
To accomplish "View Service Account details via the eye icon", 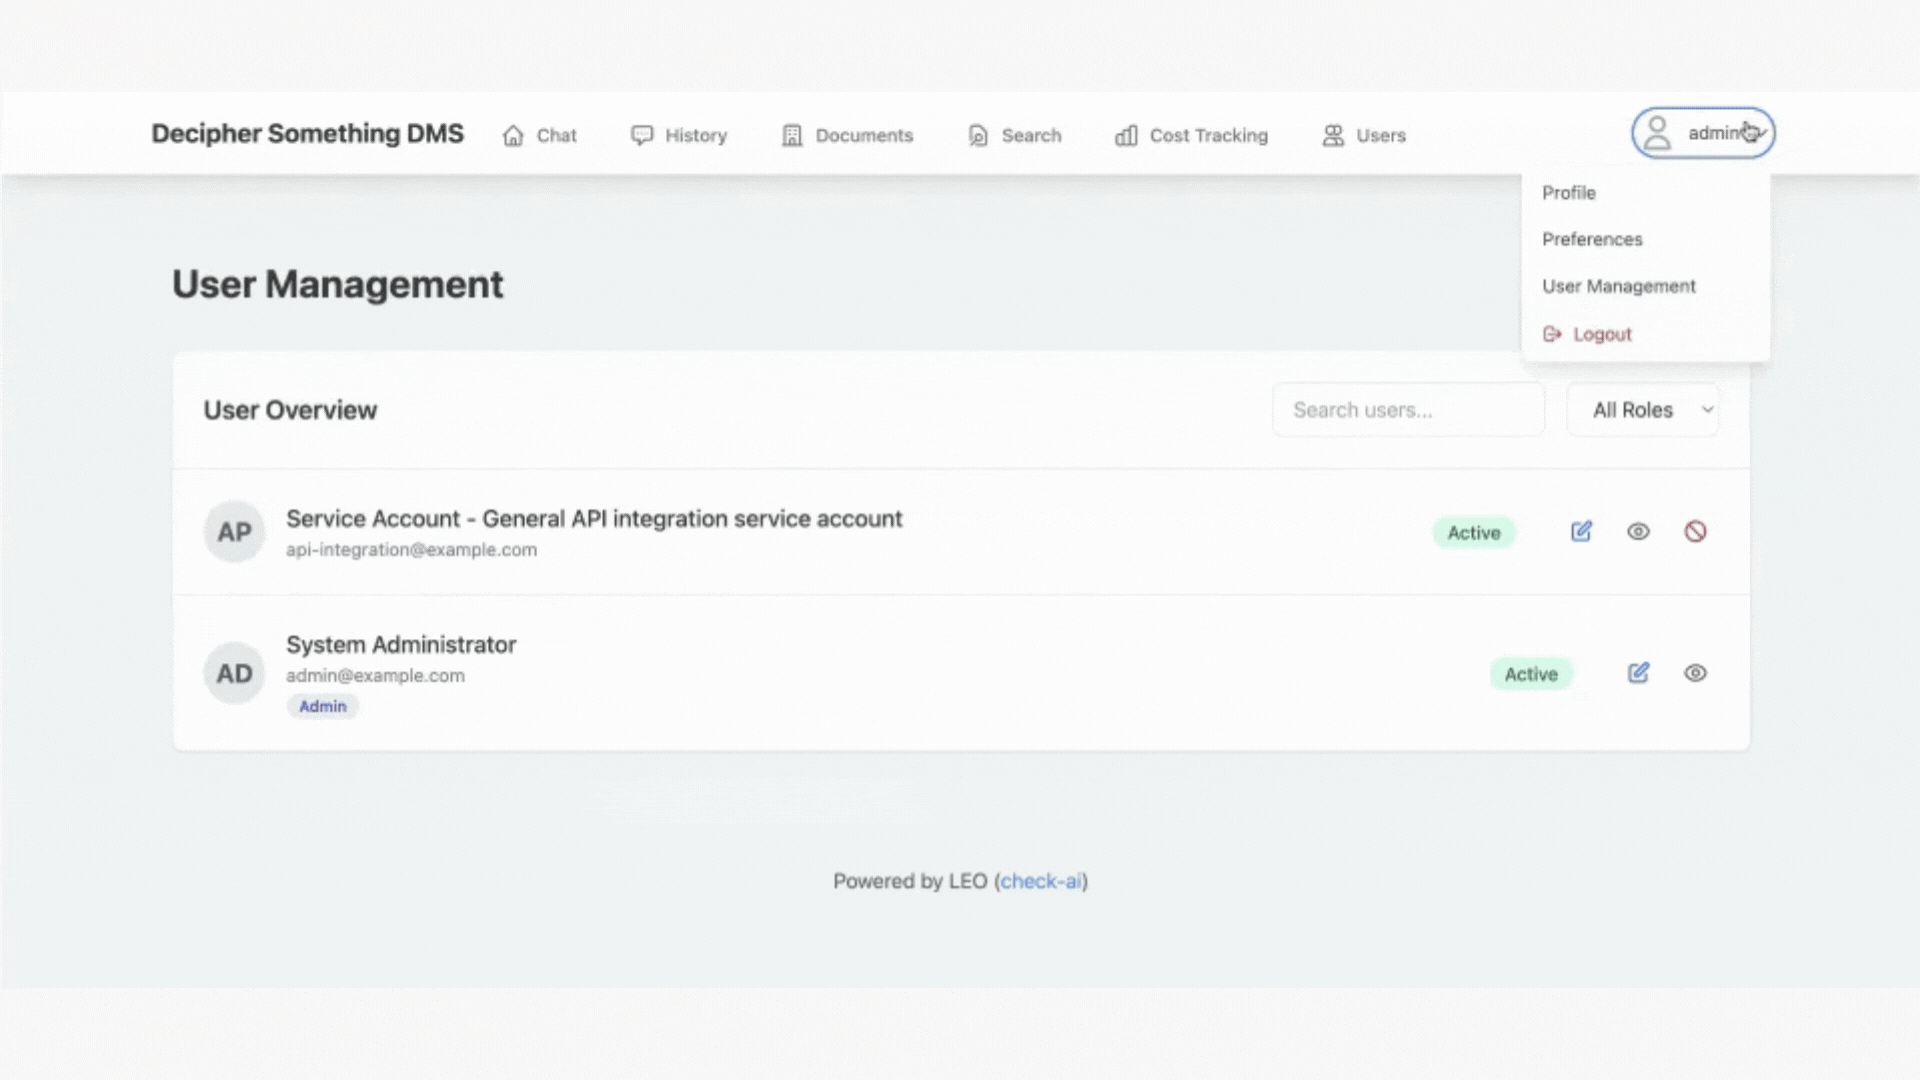I will pyautogui.click(x=1638, y=532).
